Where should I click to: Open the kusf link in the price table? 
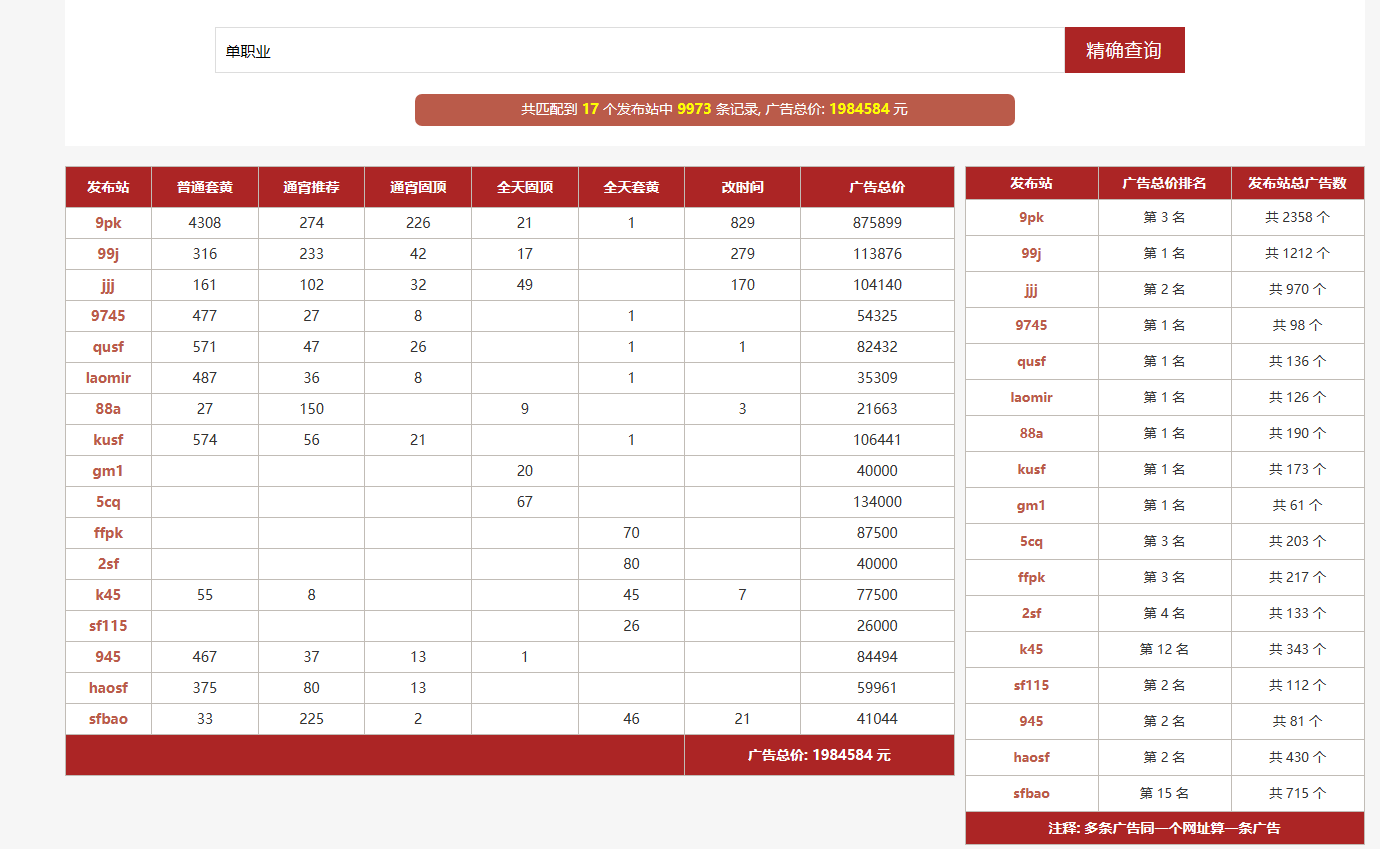pyautogui.click(x=108, y=440)
